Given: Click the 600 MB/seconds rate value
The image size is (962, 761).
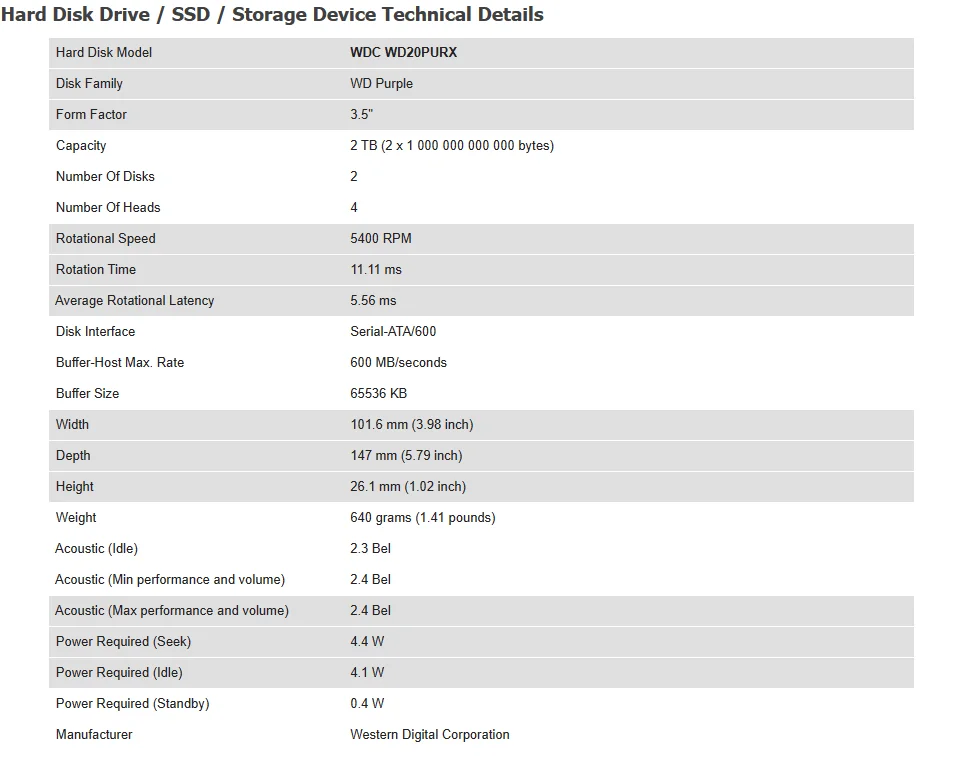Looking at the screenshot, I should 398,362.
